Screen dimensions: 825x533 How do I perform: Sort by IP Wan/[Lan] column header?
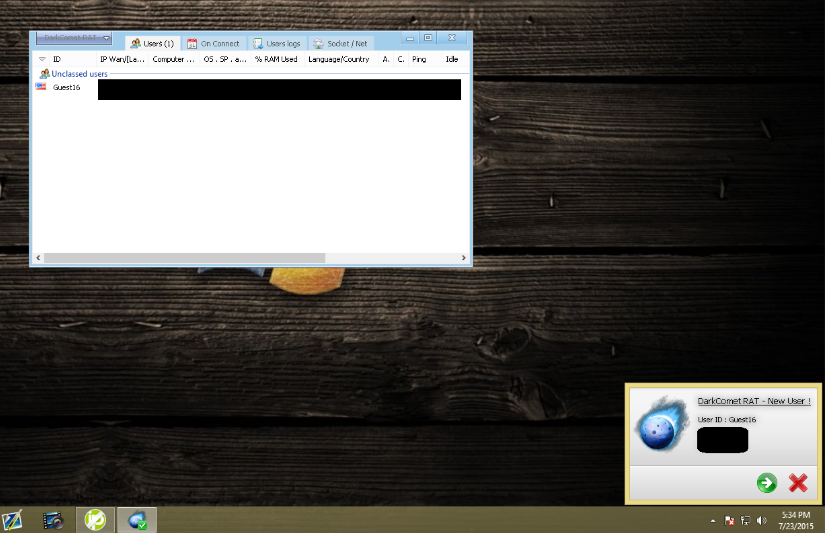(122, 59)
